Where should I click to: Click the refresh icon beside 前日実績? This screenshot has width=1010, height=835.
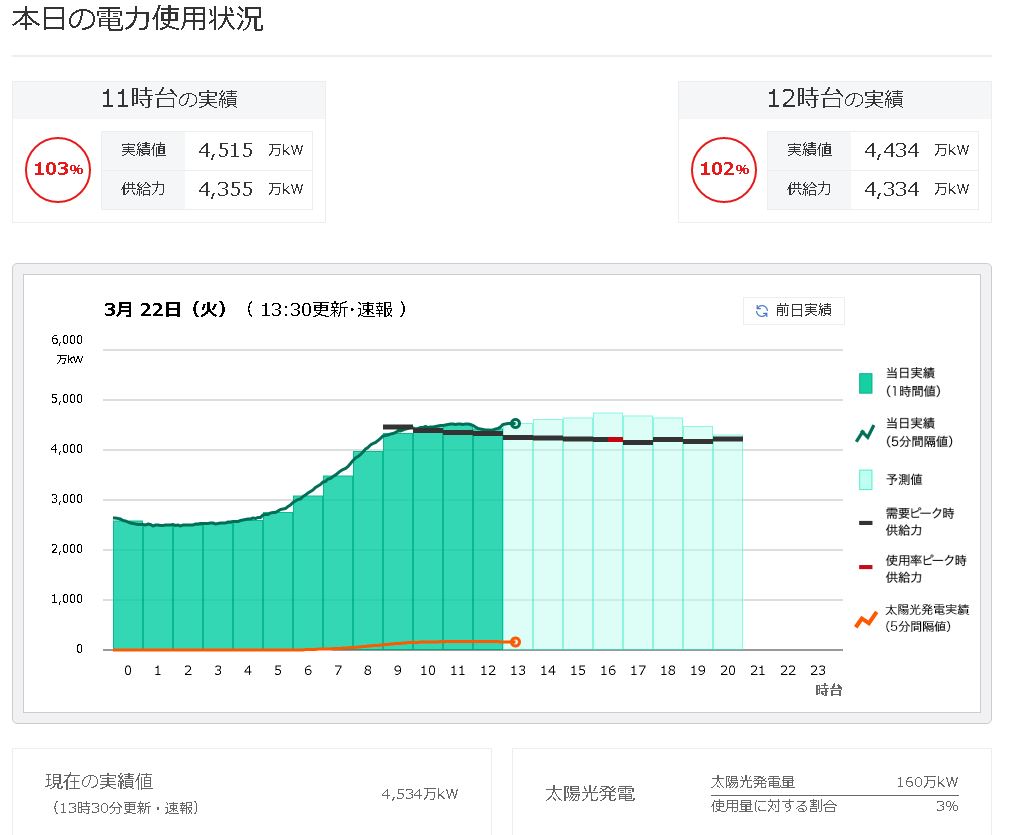tap(761, 311)
